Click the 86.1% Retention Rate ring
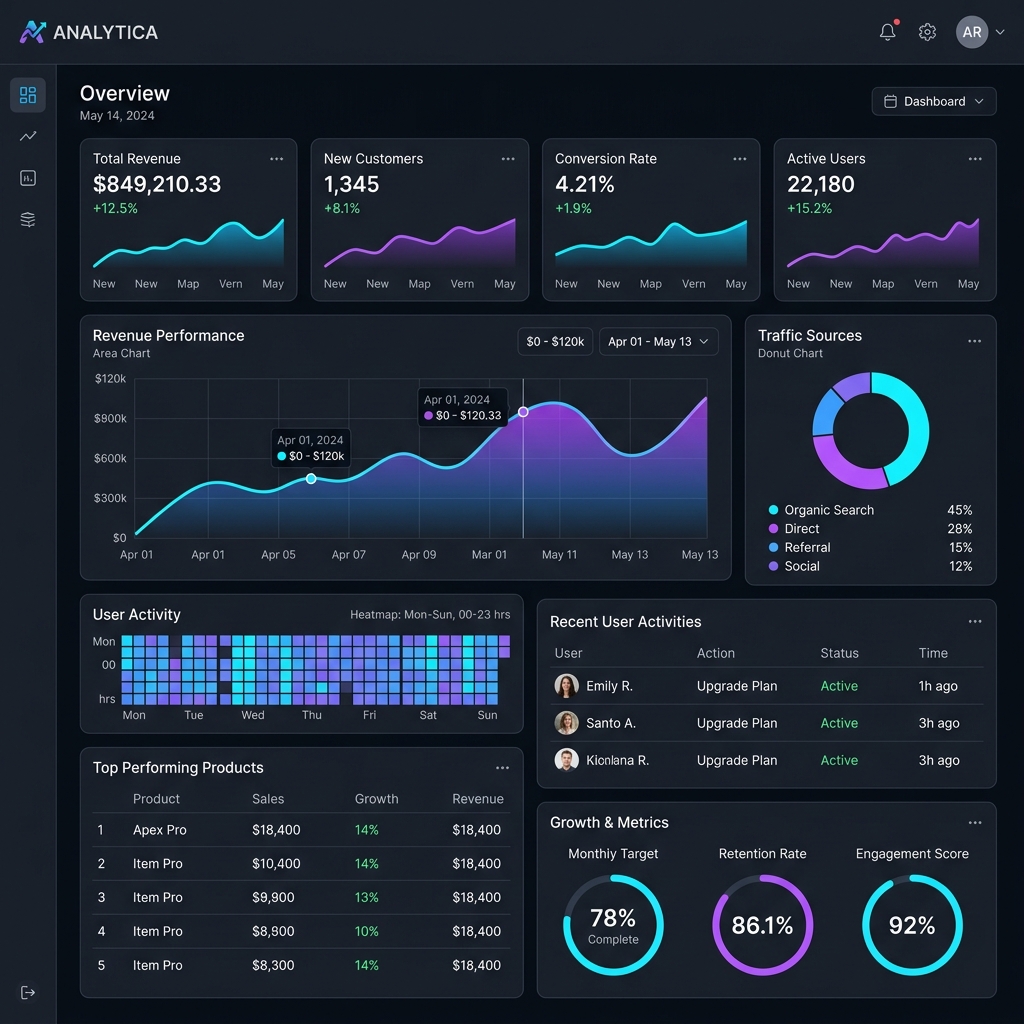This screenshot has height=1024, width=1024. 762,925
